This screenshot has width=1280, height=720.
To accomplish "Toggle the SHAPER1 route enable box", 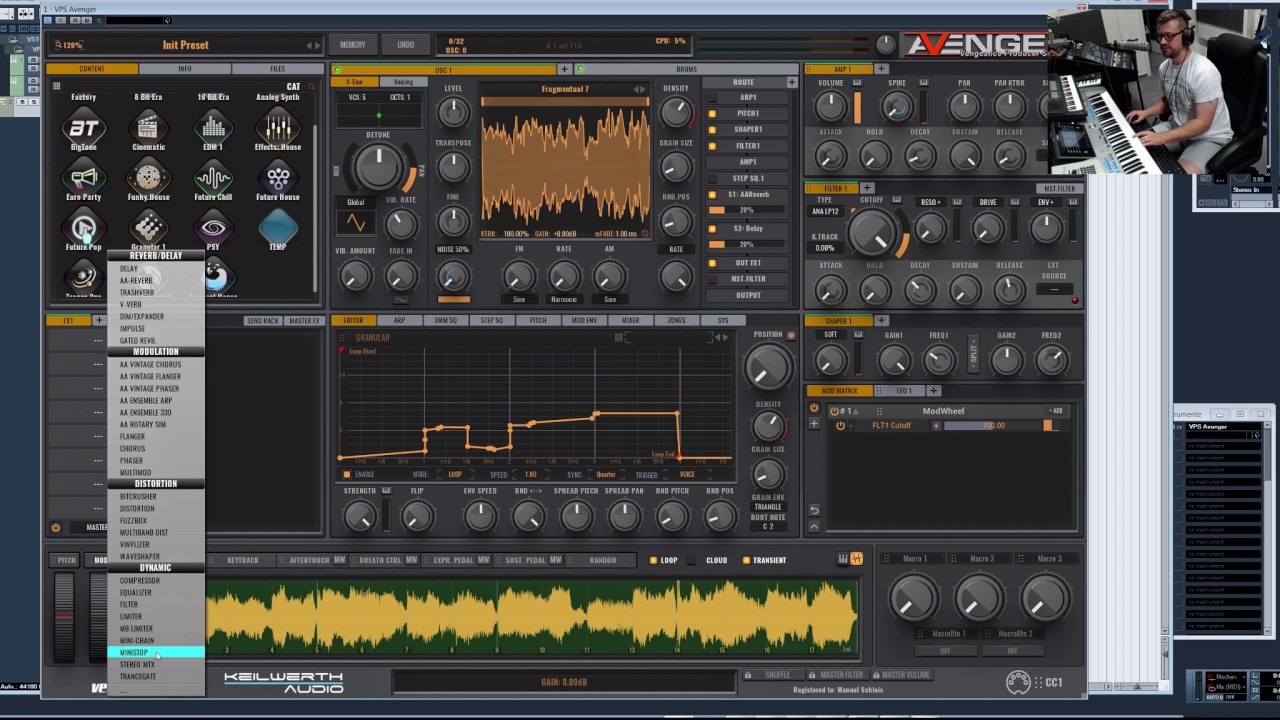I will [x=712, y=129].
